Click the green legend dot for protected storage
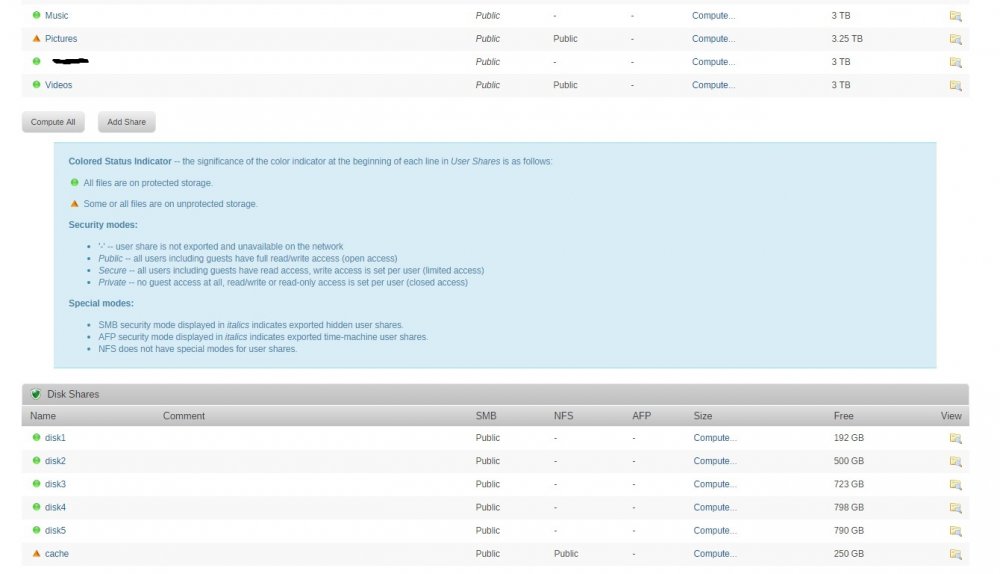 (x=75, y=182)
